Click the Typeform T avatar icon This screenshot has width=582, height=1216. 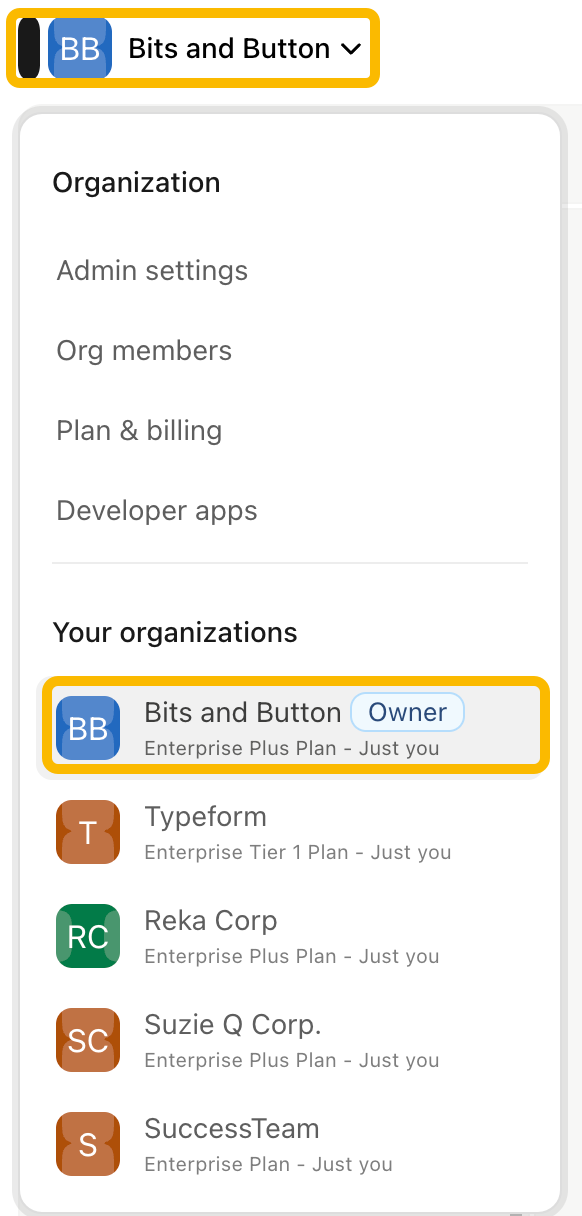coord(88,832)
